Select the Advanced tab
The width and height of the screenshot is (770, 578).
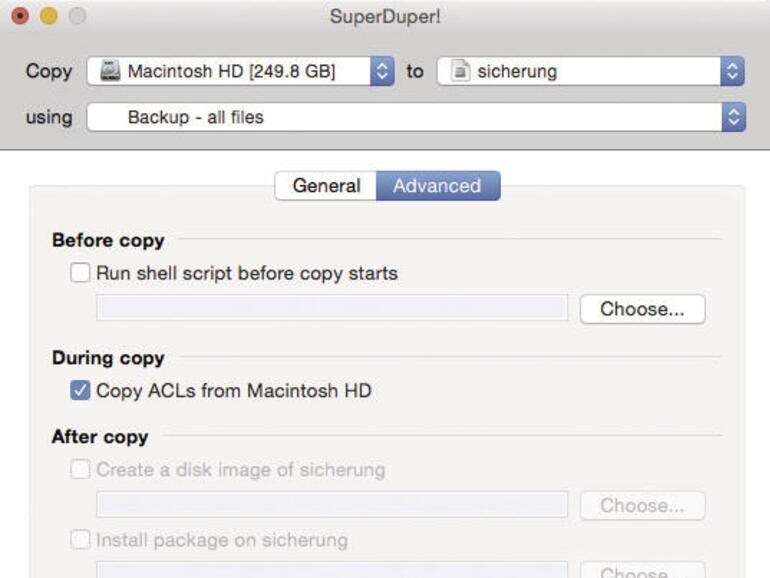[x=437, y=186]
